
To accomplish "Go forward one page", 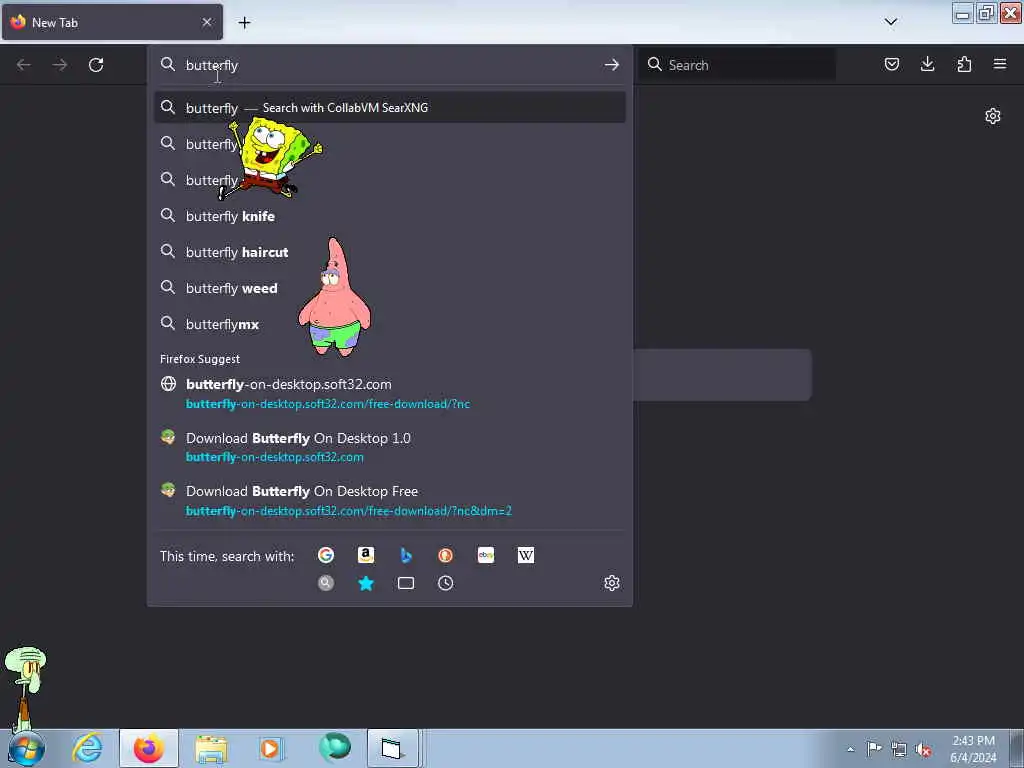I will click(x=59, y=65).
